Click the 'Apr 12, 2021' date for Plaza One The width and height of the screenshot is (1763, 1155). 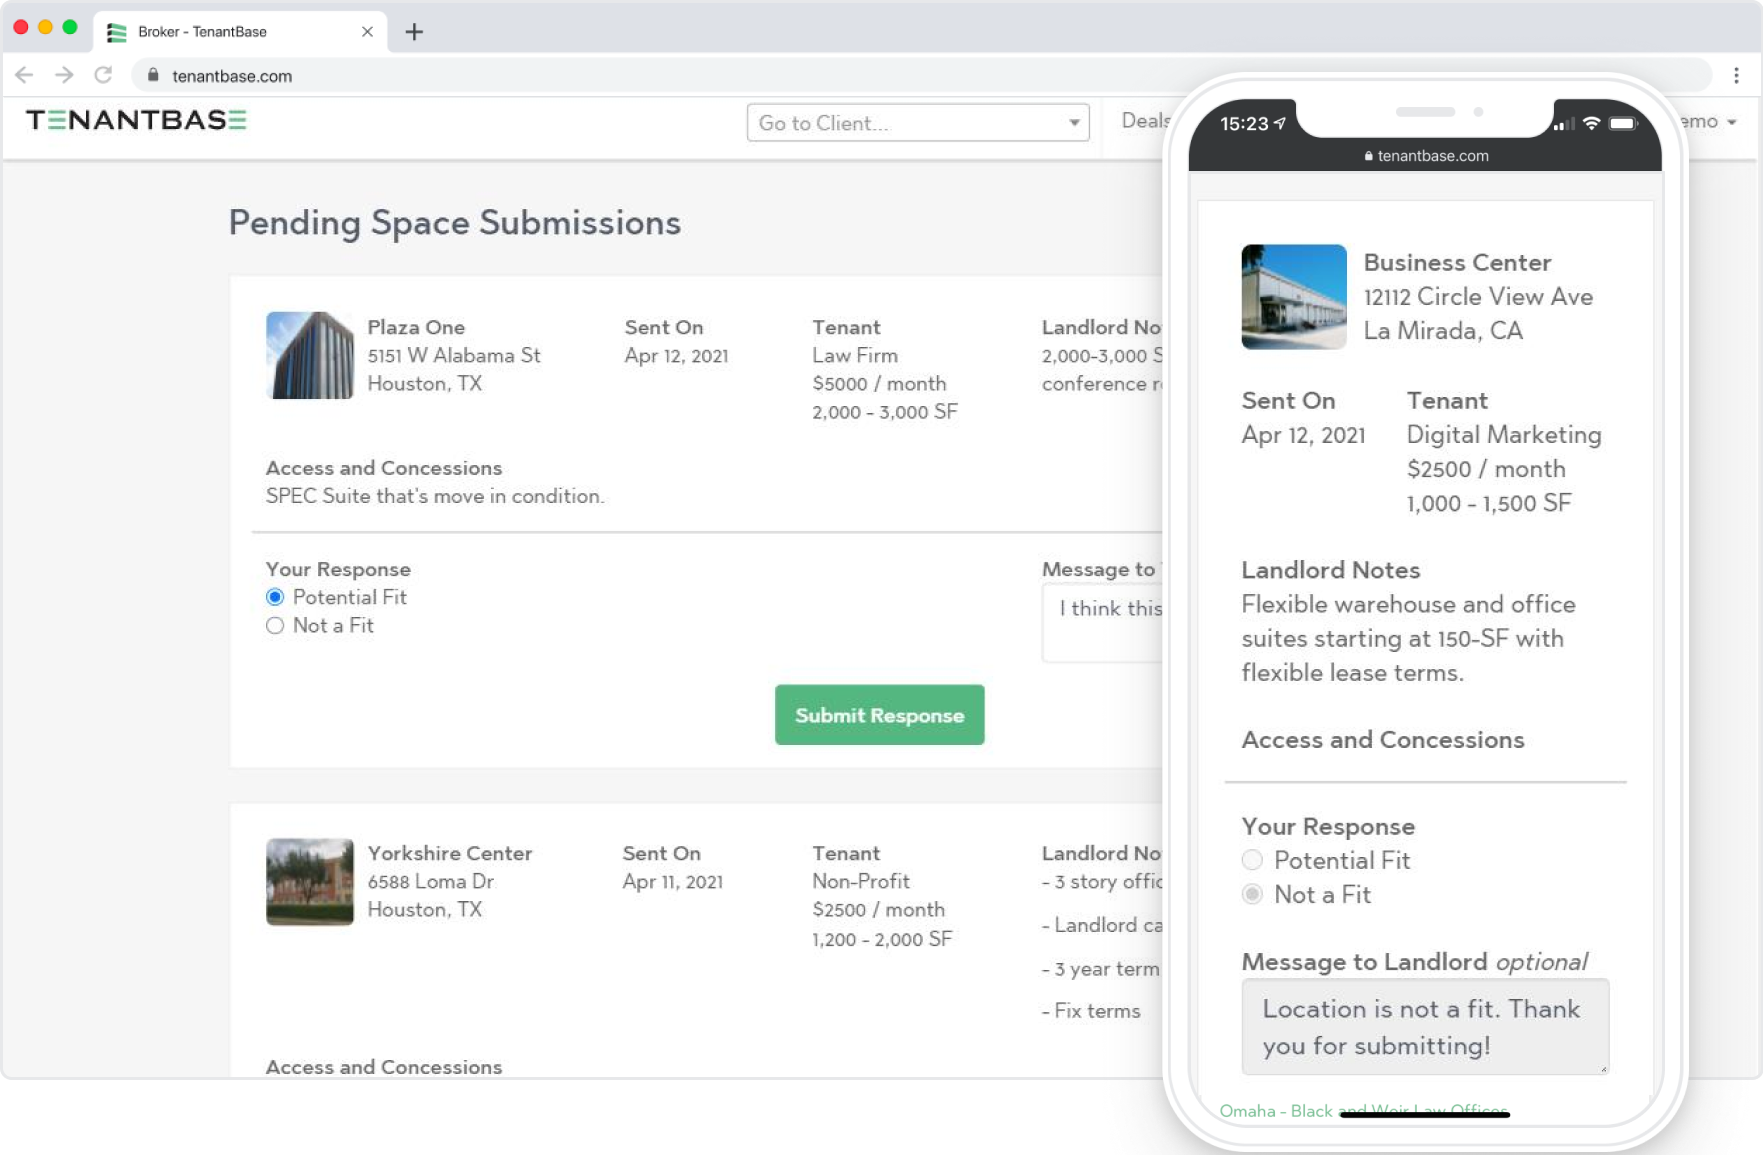coord(677,355)
